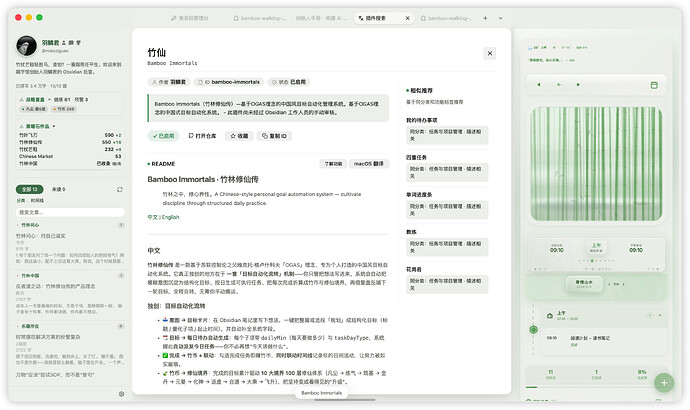Collapse the 上午 schedule section arrow

tap(660, 315)
